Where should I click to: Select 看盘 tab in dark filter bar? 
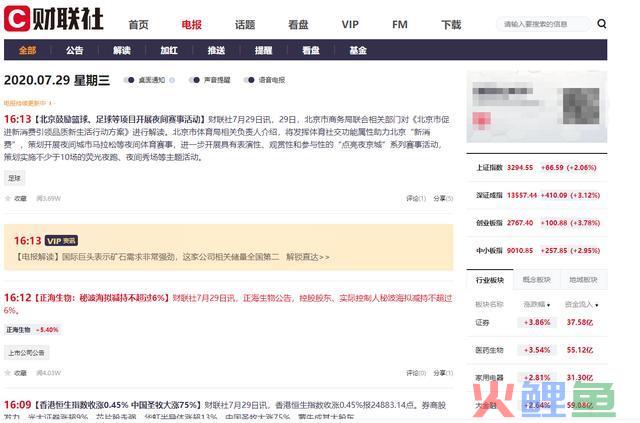pos(311,50)
